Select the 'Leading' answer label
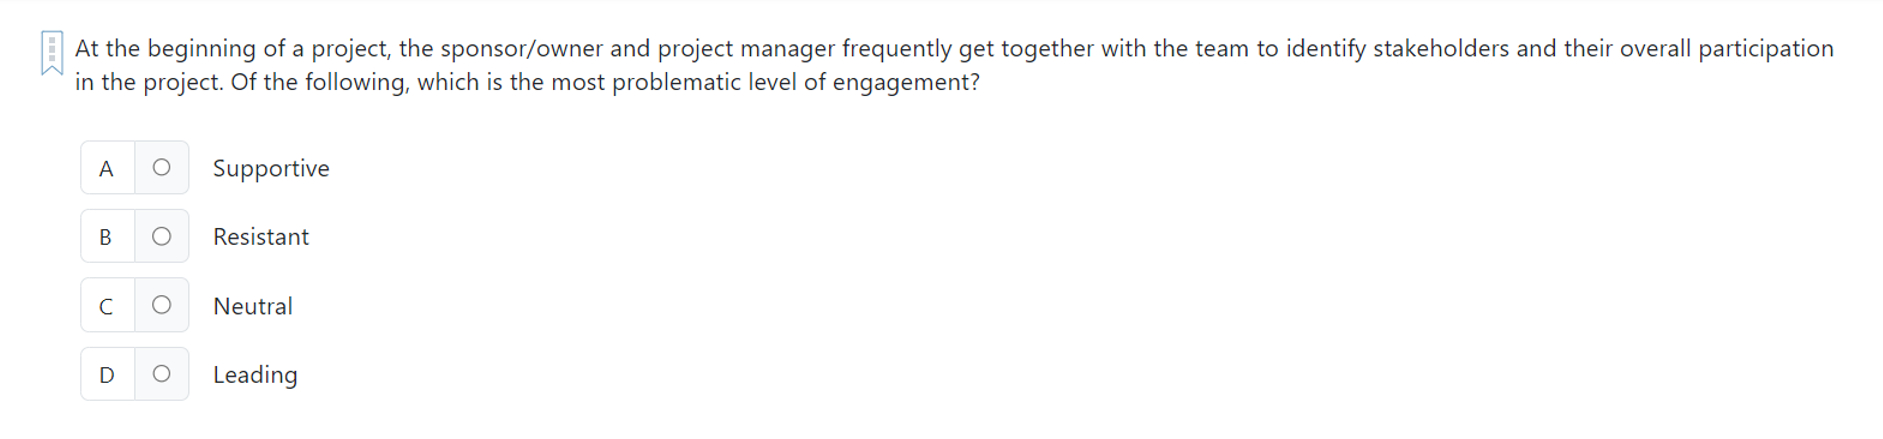 255,375
